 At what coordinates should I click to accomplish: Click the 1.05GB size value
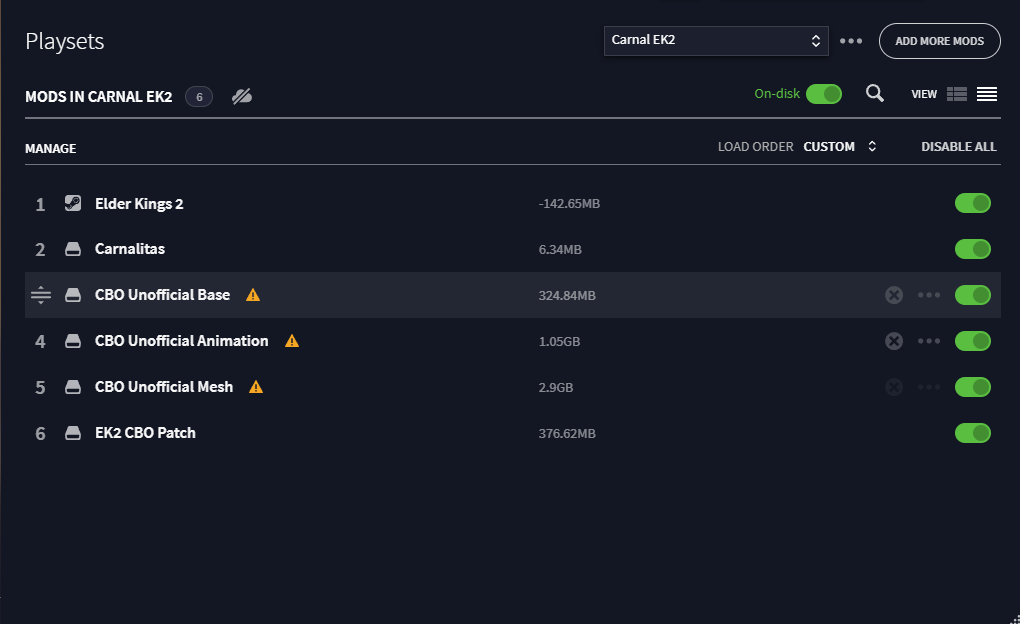pyautogui.click(x=559, y=342)
